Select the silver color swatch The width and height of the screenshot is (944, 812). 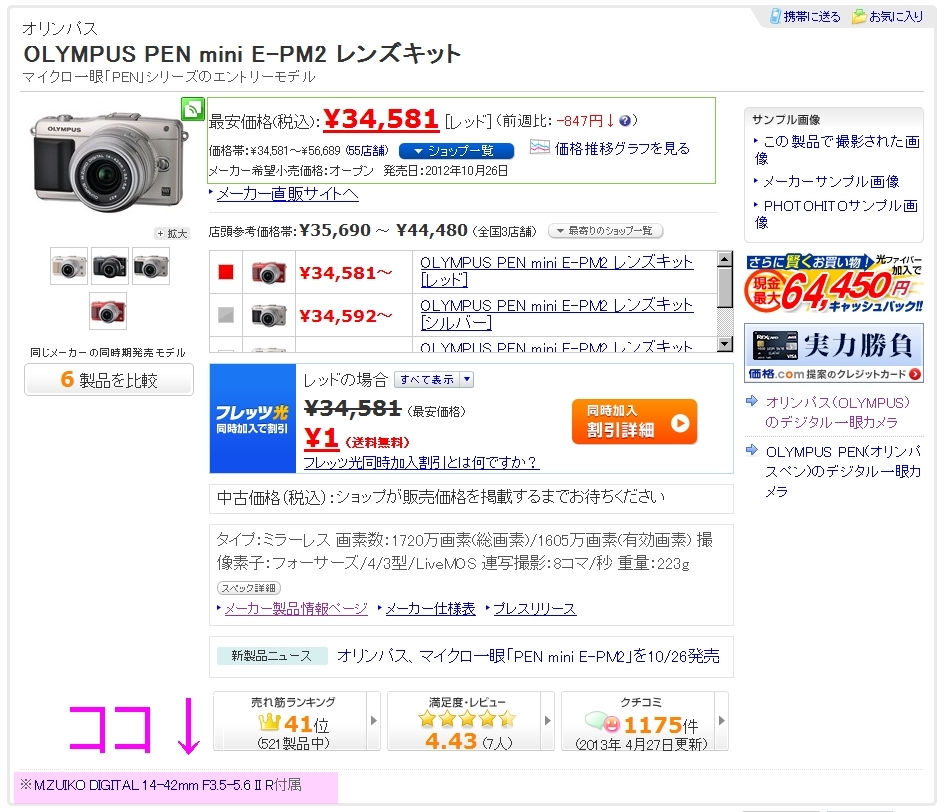tap(226, 315)
